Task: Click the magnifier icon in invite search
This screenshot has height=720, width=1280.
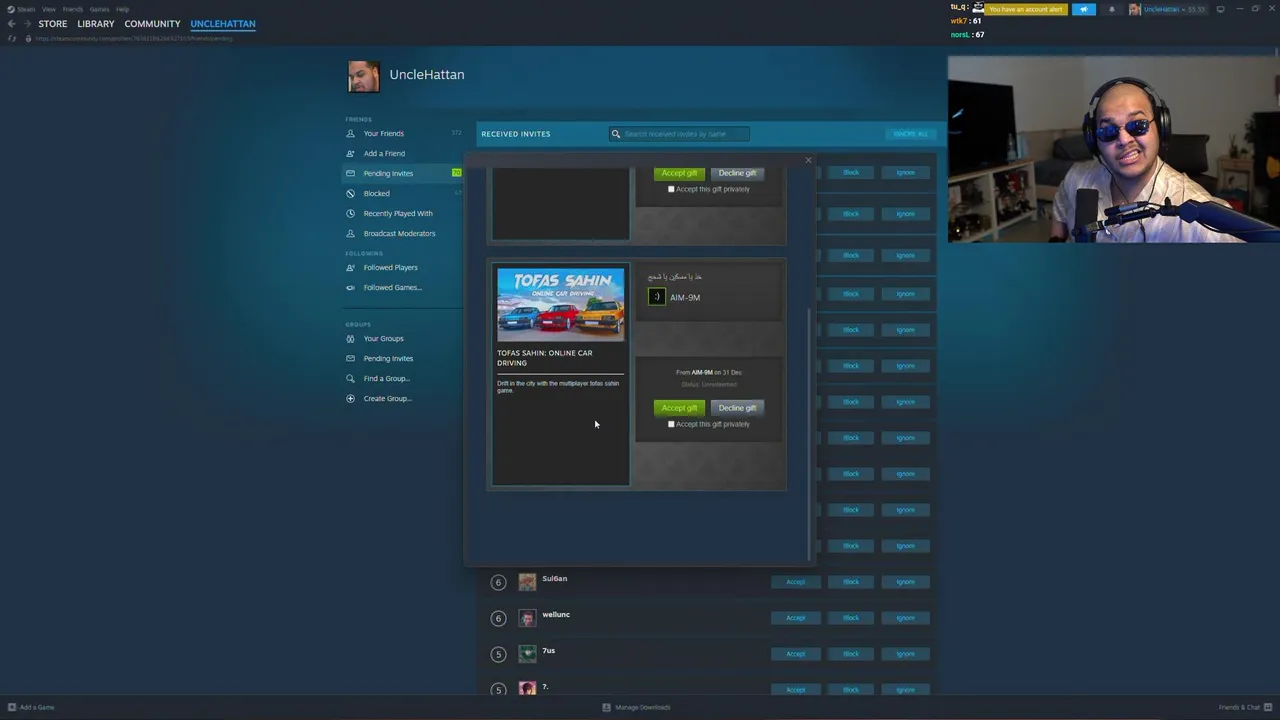Action: (x=616, y=134)
